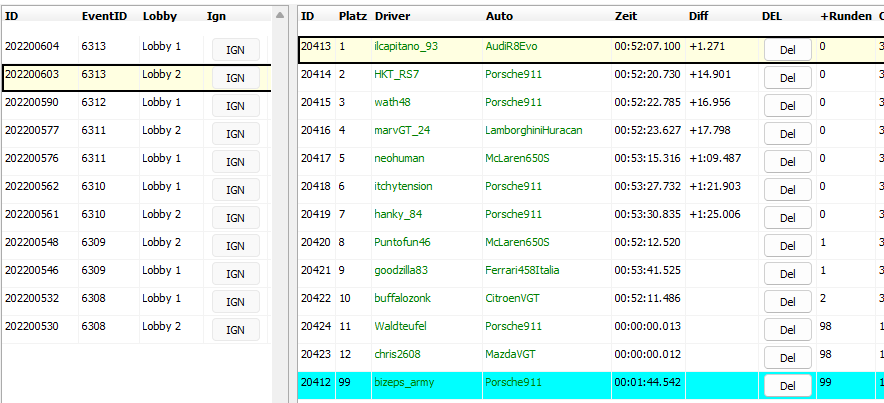
Task: Click Del button for Waldteufel row
Action: coord(787,330)
